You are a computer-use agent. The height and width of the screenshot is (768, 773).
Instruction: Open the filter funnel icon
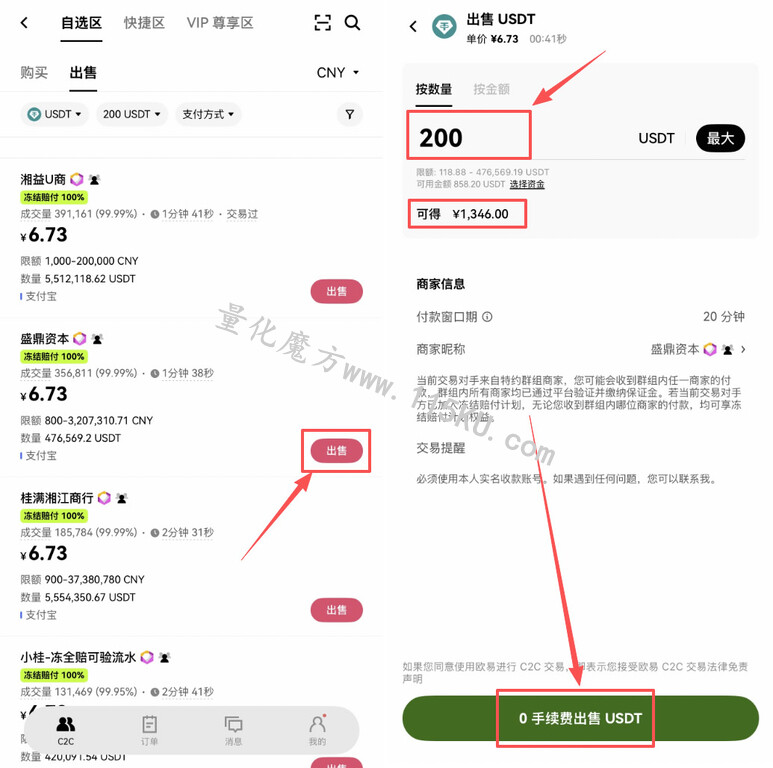tap(350, 114)
